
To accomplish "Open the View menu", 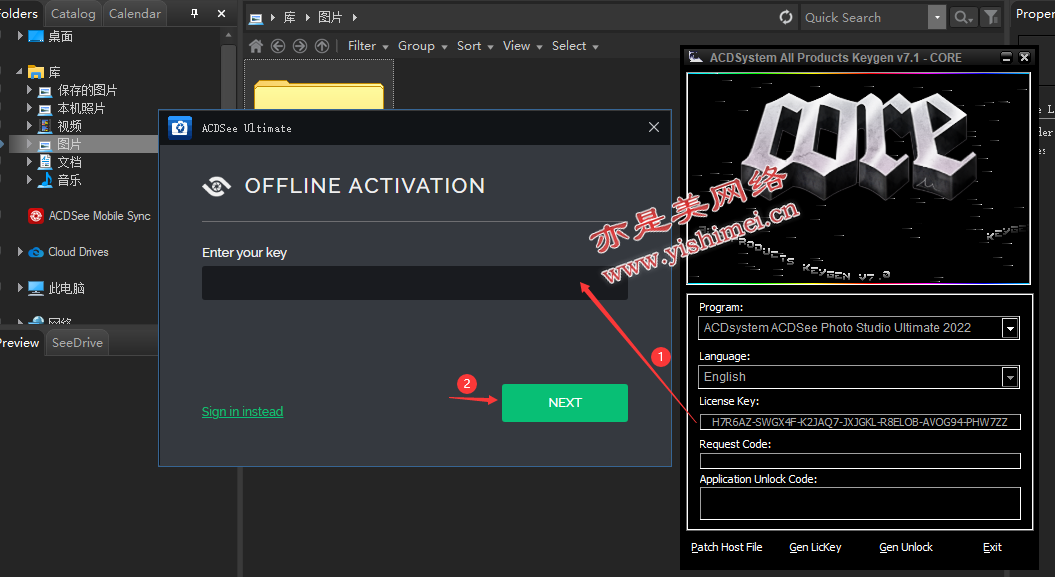I will coord(523,46).
